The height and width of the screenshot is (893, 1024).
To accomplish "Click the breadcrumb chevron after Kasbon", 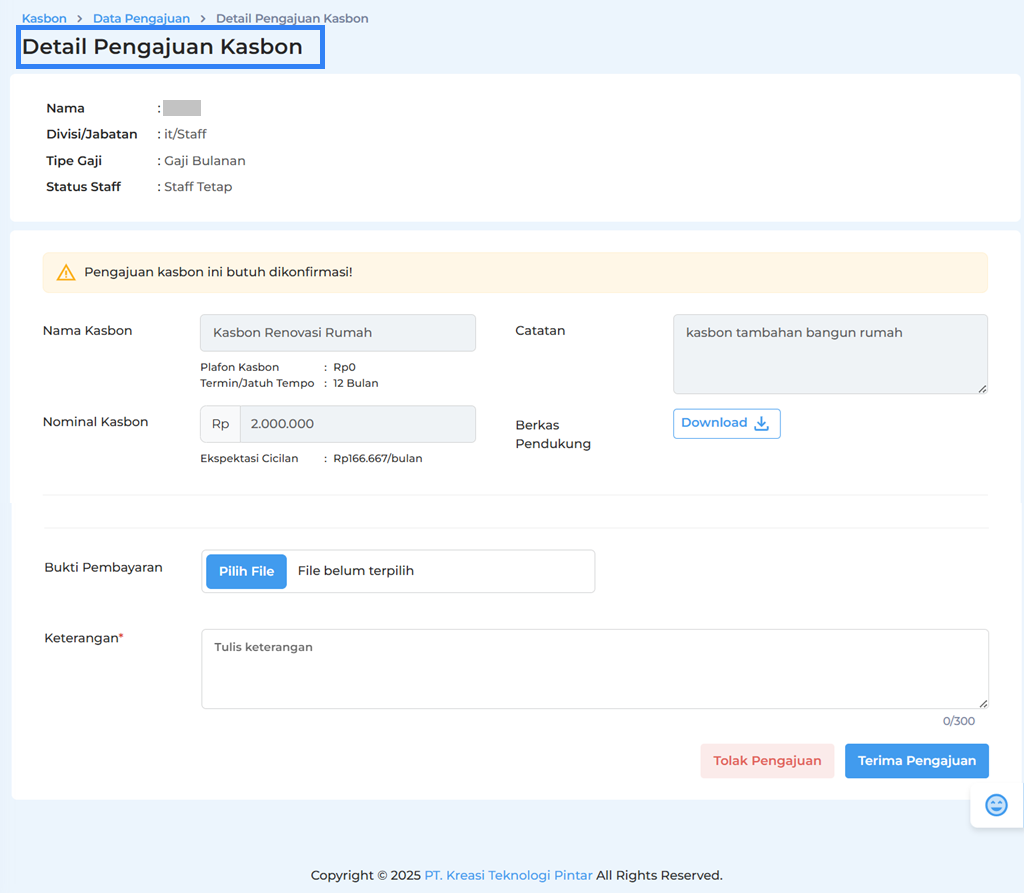I will [80, 19].
